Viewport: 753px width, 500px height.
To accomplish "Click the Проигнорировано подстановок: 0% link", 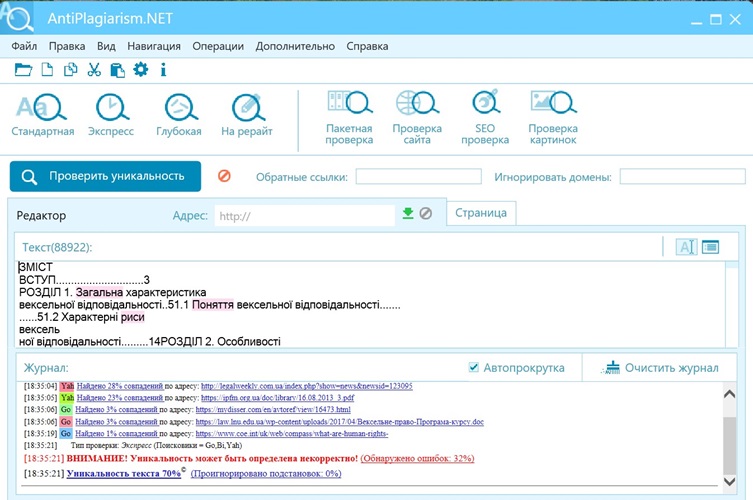I will (x=266, y=473).
